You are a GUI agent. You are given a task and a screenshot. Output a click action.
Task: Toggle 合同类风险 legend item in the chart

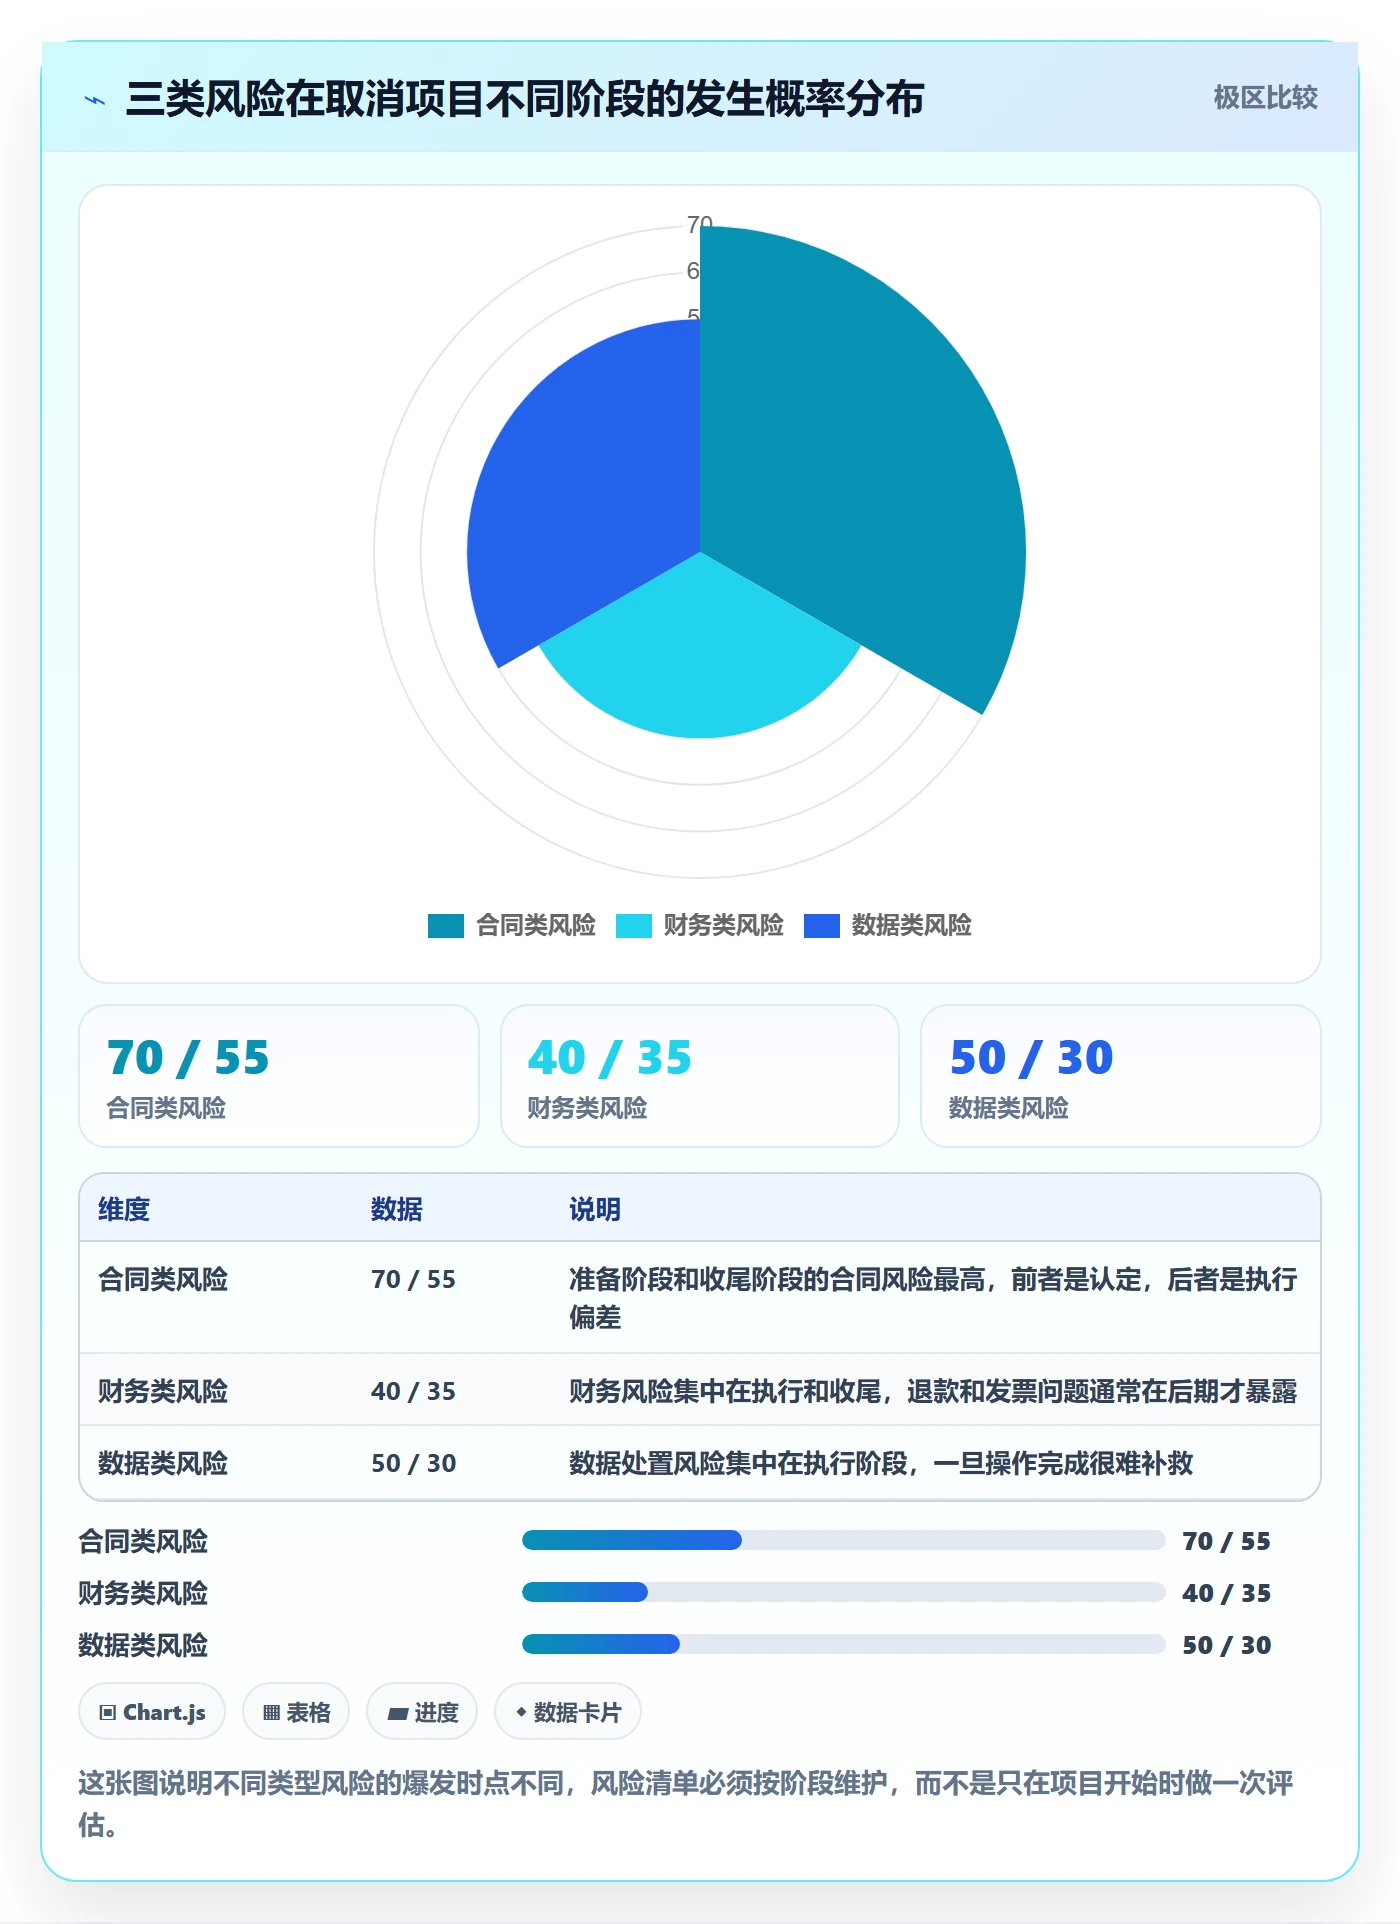(x=512, y=925)
